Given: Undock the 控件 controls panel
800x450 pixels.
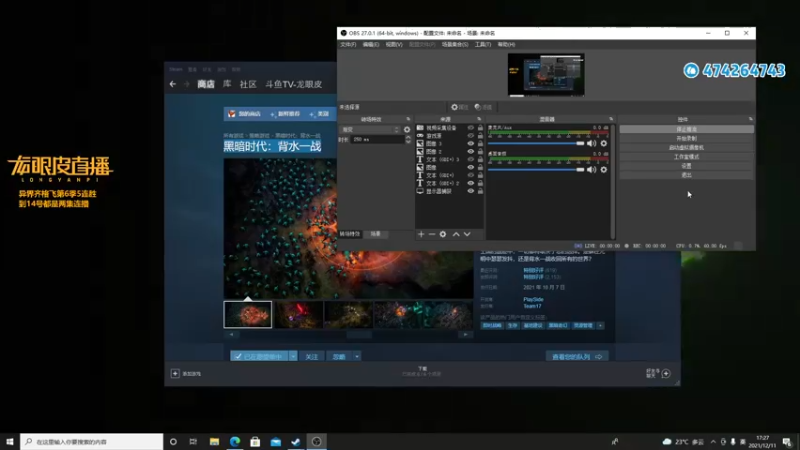Looking at the screenshot, I should click(x=751, y=119).
